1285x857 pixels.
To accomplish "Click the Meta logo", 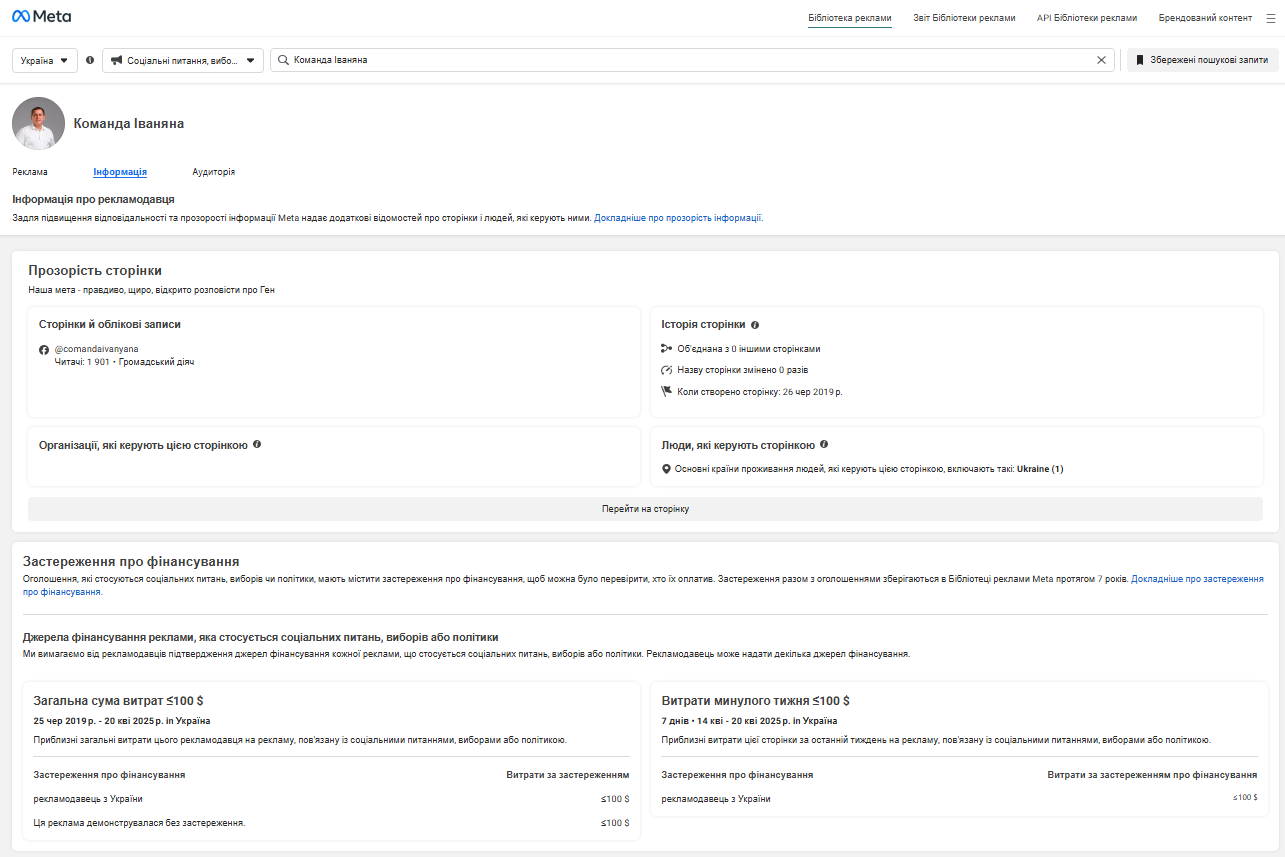I will (41, 17).
